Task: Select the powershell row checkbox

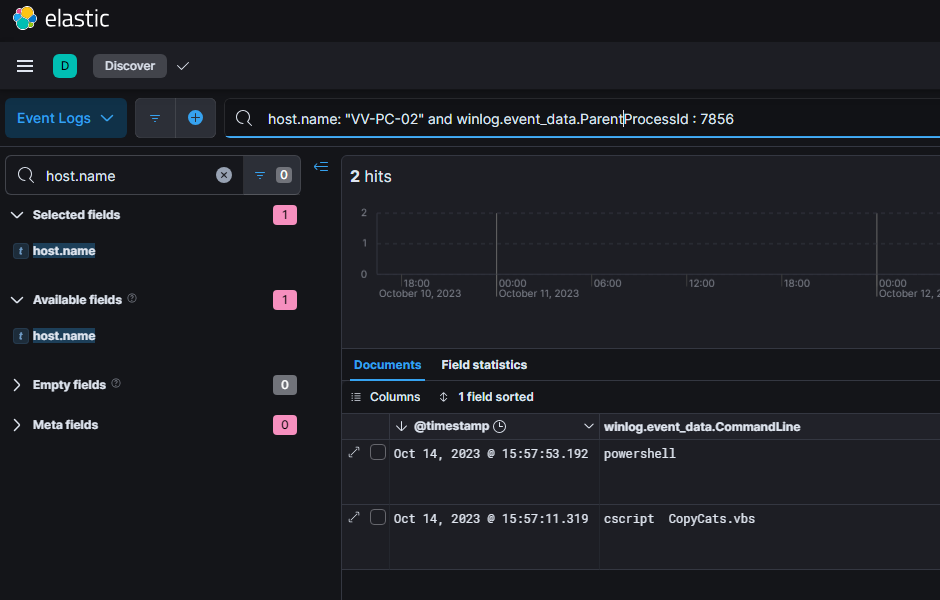Action: pyautogui.click(x=378, y=453)
